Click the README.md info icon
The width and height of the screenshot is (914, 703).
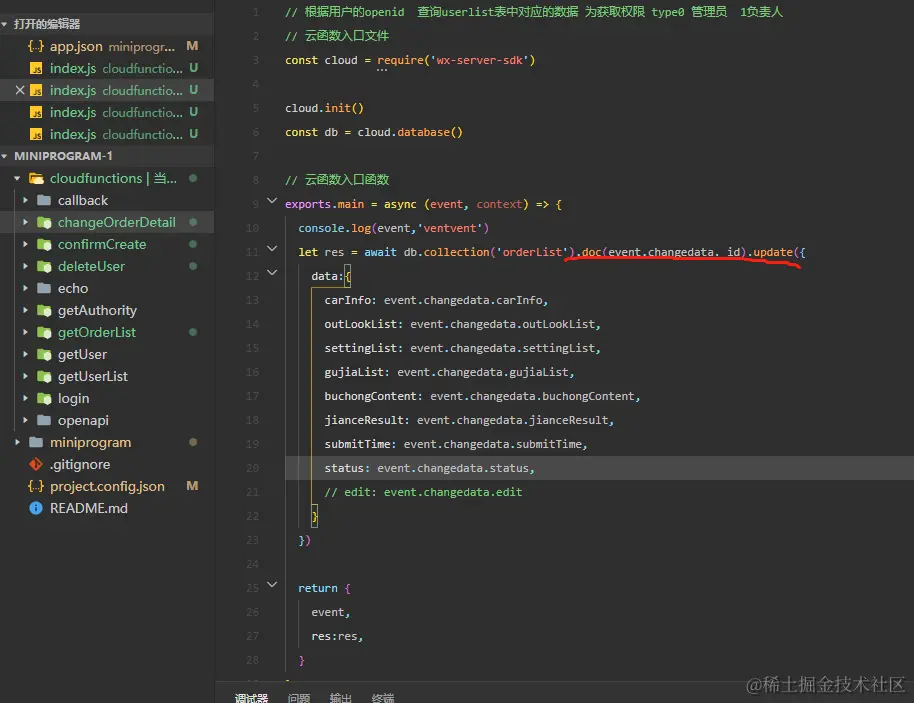36,508
